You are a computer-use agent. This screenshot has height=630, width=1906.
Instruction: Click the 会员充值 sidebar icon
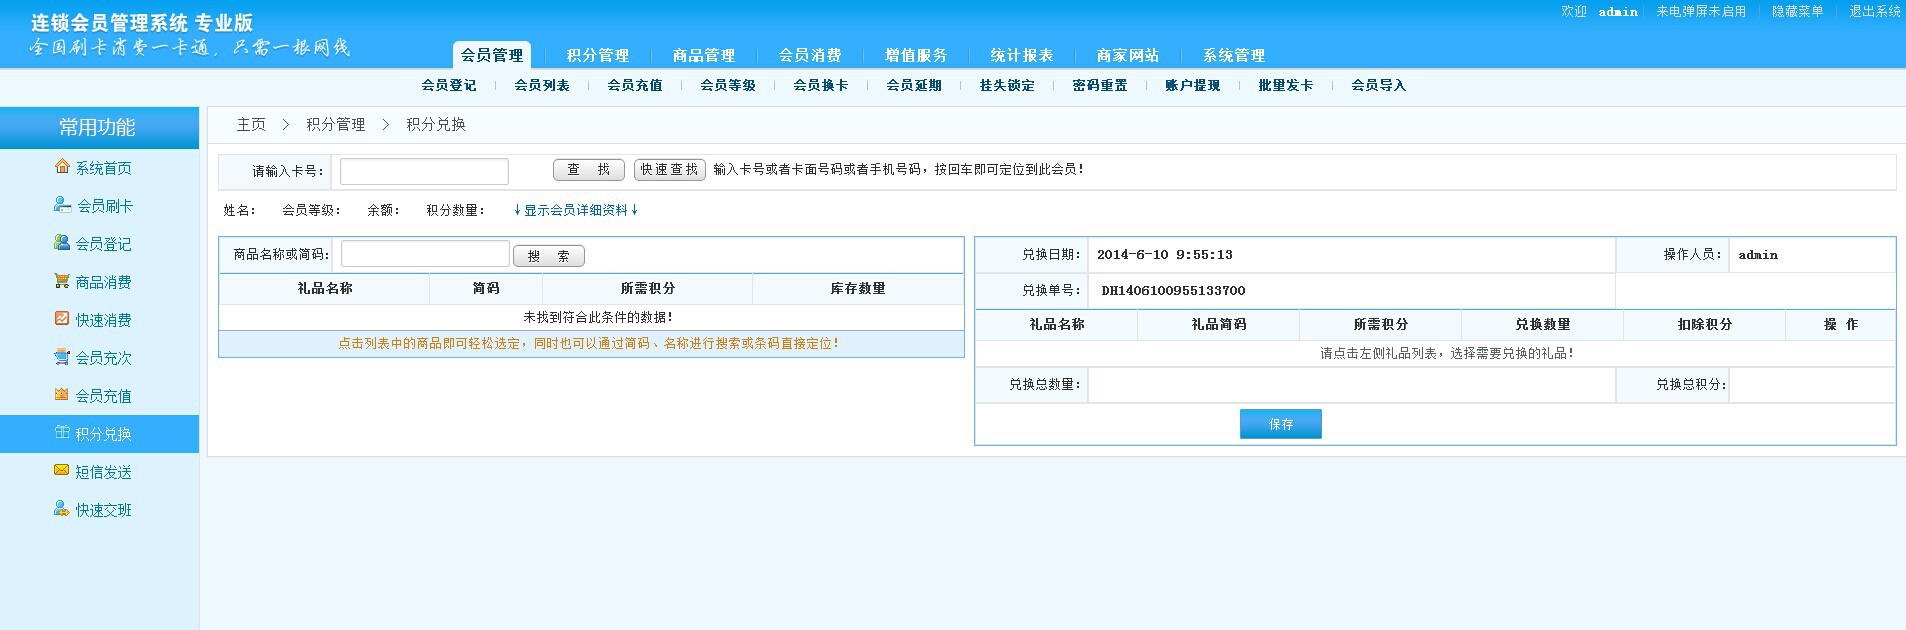62,395
